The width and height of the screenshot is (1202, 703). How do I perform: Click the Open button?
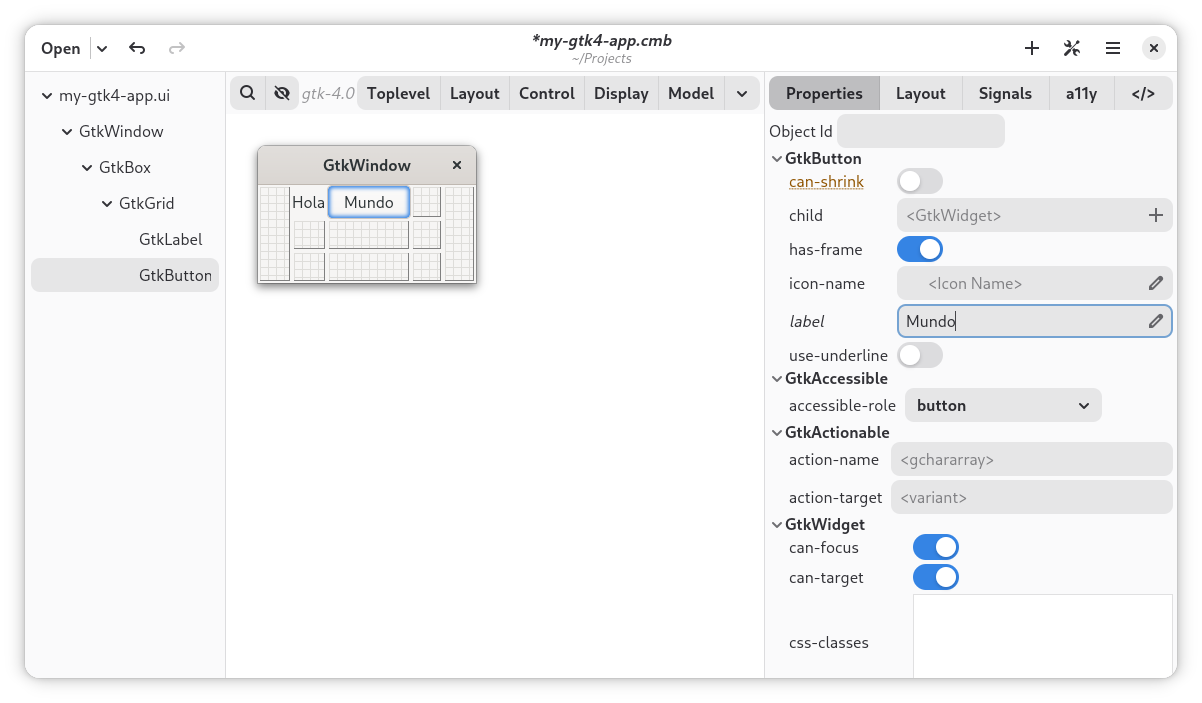pyautogui.click(x=60, y=48)
